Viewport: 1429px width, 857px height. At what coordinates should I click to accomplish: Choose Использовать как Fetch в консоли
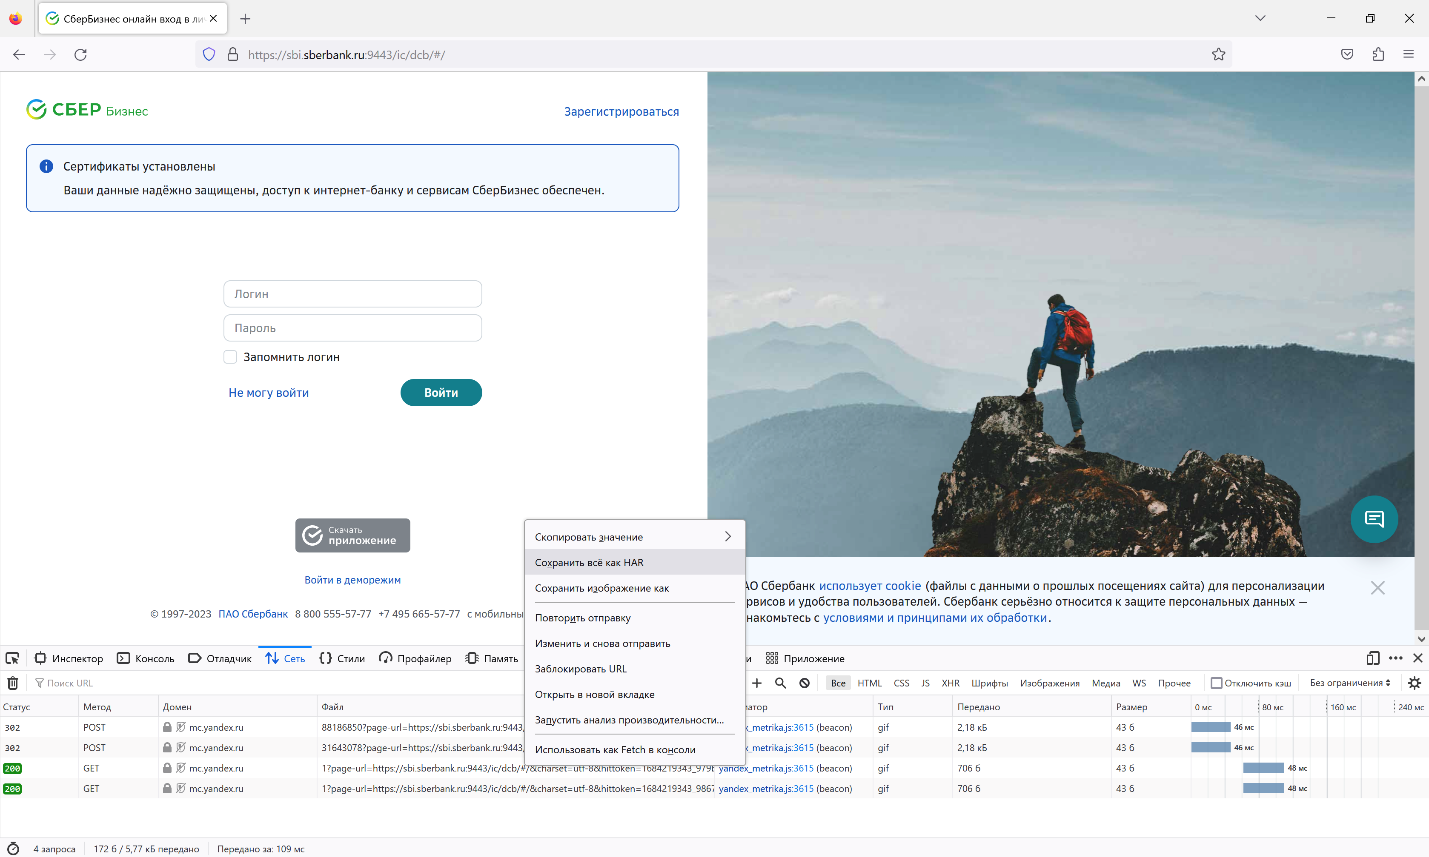click(634, 749)
